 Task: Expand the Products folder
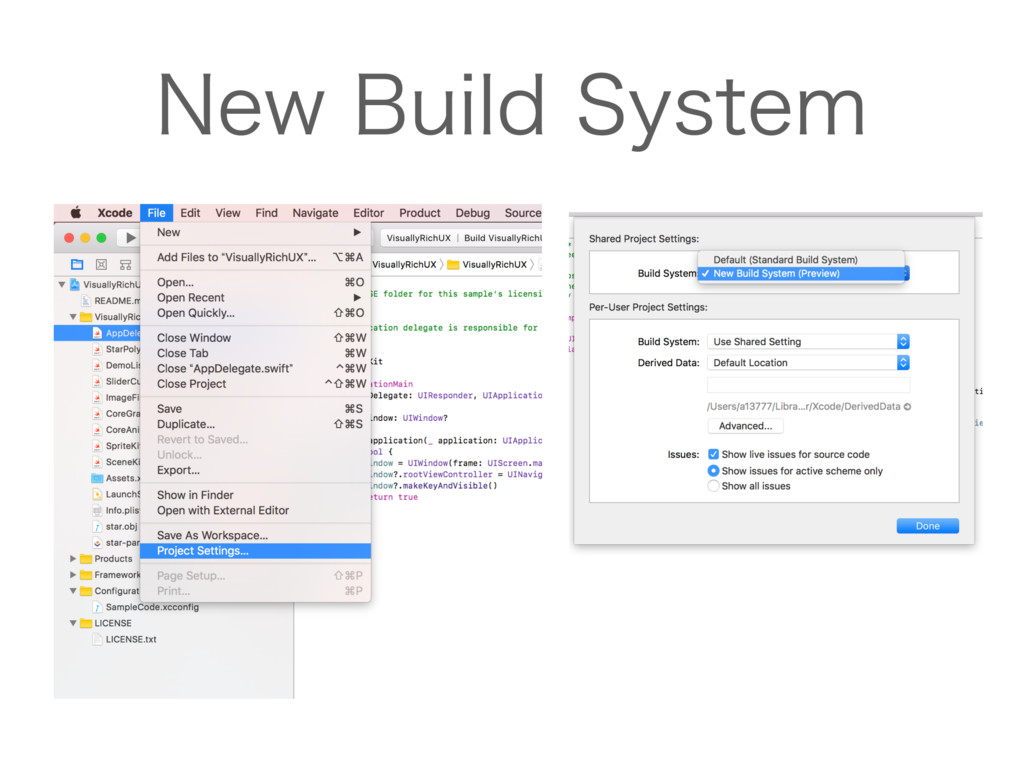(x=73, y=559)
